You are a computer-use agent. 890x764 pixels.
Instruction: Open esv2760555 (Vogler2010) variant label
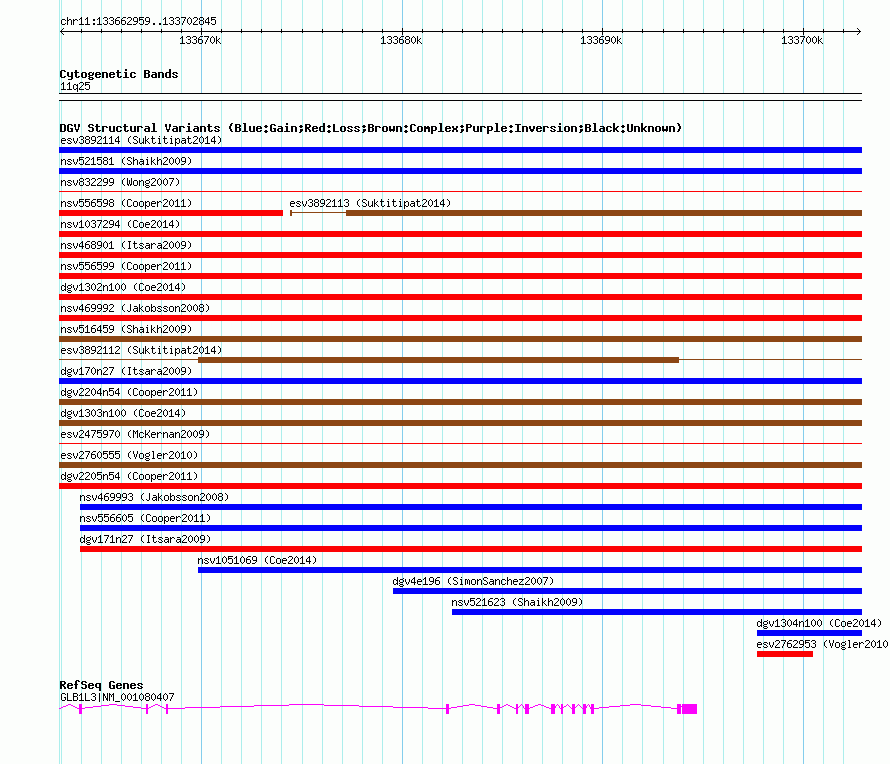click(x=129, y=455)
